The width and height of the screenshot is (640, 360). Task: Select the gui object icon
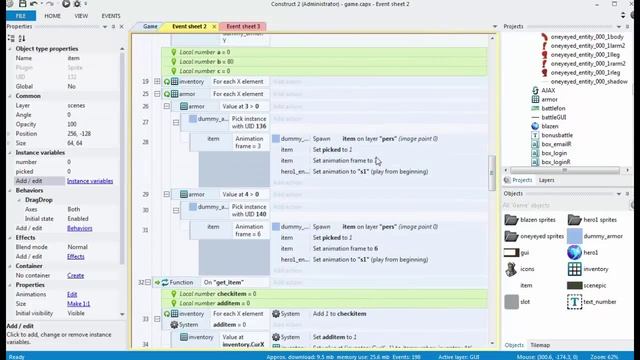point(511,253)
